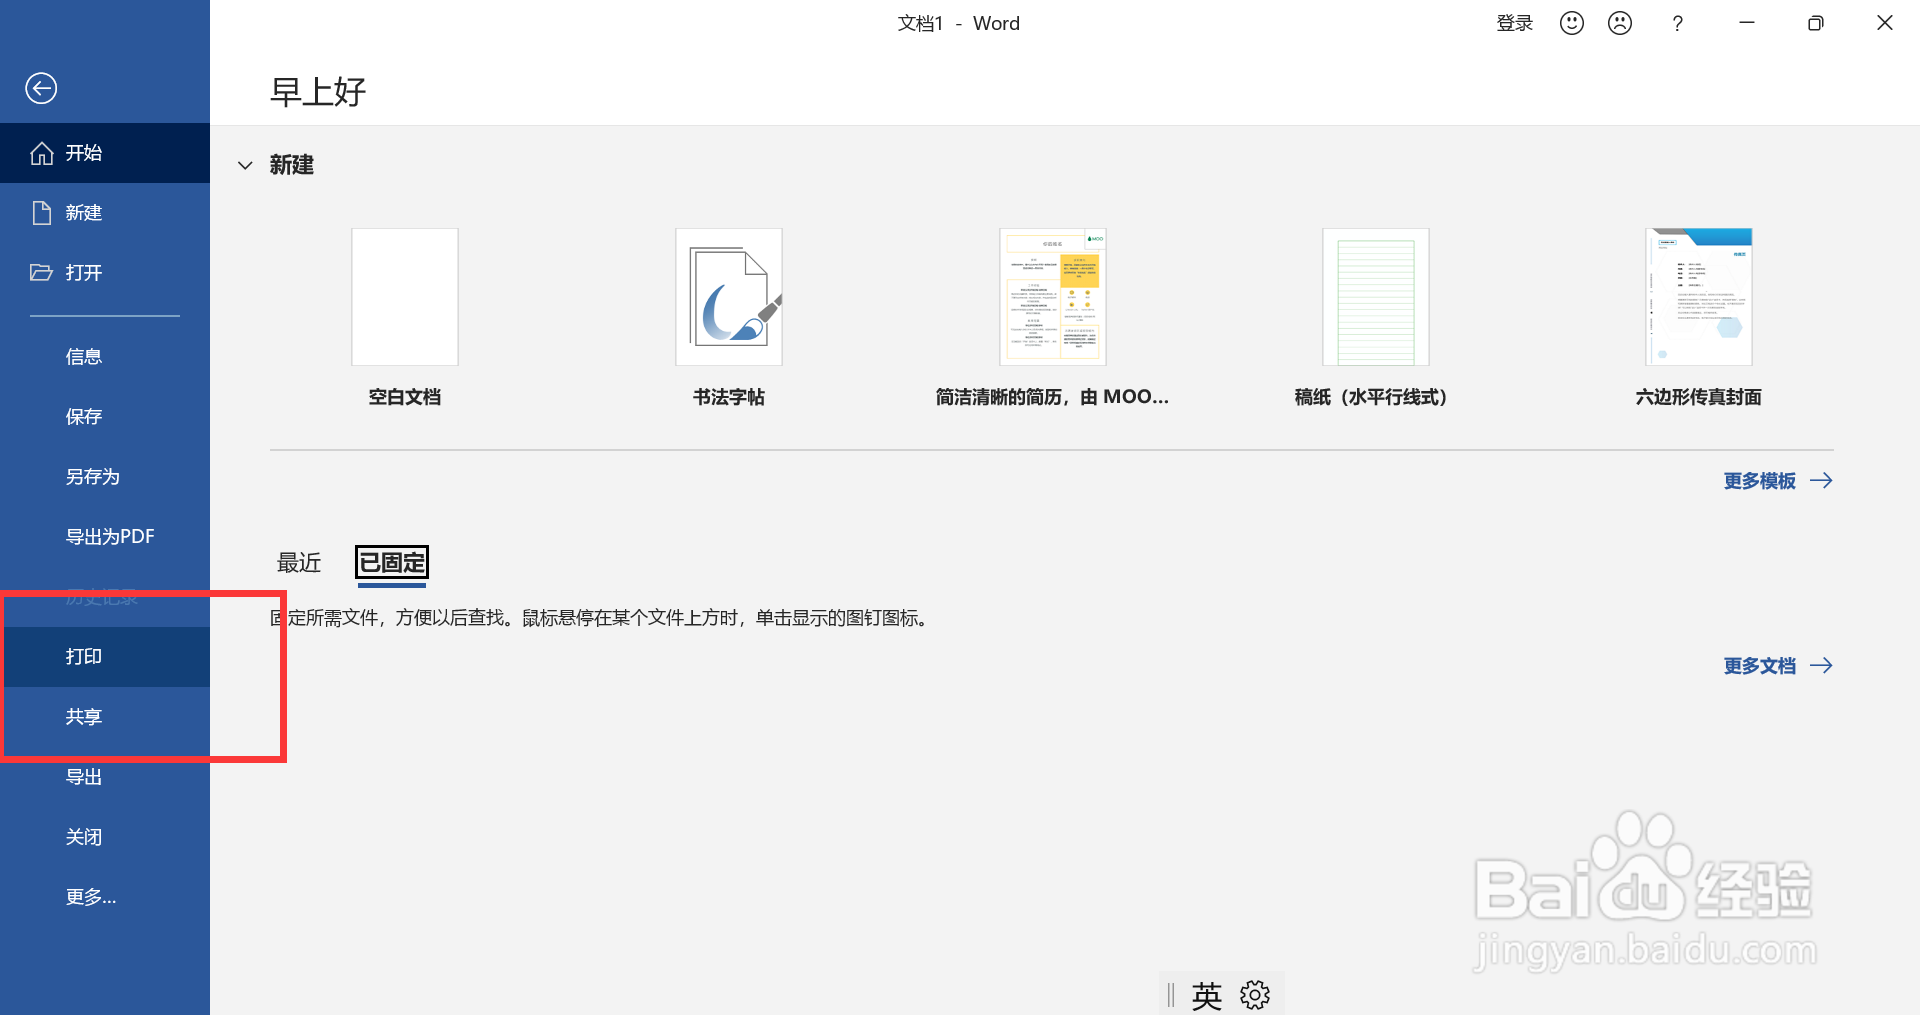Click the arrow after 更多文档
Screen dimensions: 1920x1015
(1821, 666)
